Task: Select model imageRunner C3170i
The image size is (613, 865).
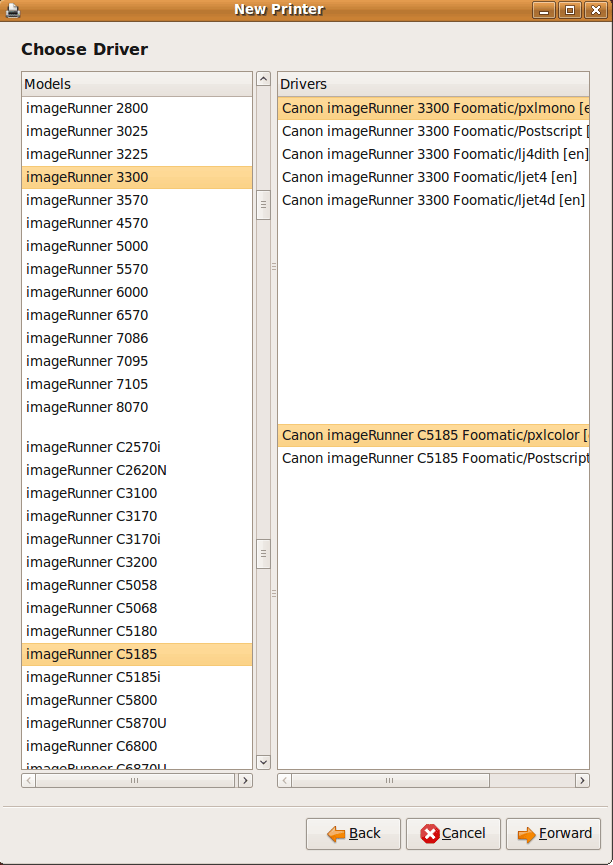Action: pos(137,539)
